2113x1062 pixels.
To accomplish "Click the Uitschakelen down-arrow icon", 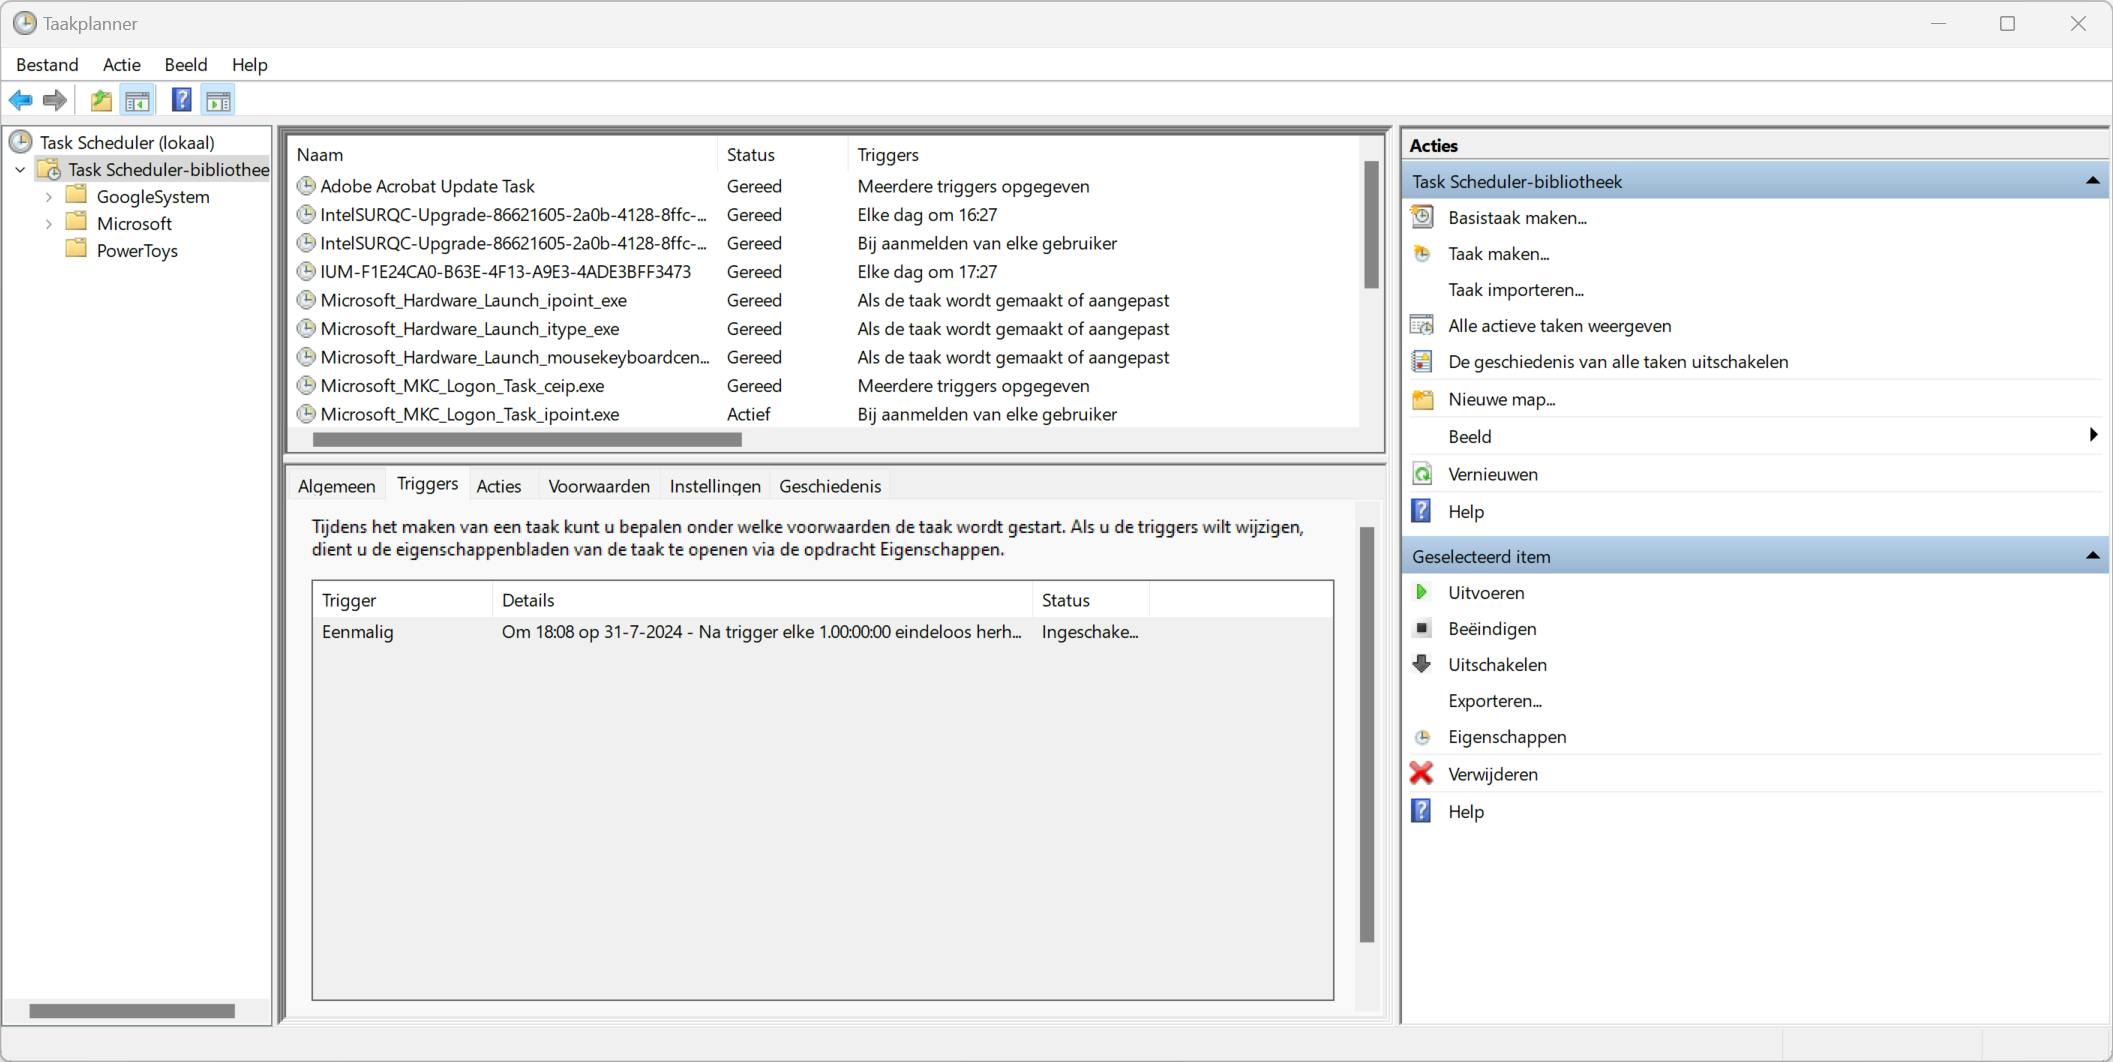I will click(1421, 664).
